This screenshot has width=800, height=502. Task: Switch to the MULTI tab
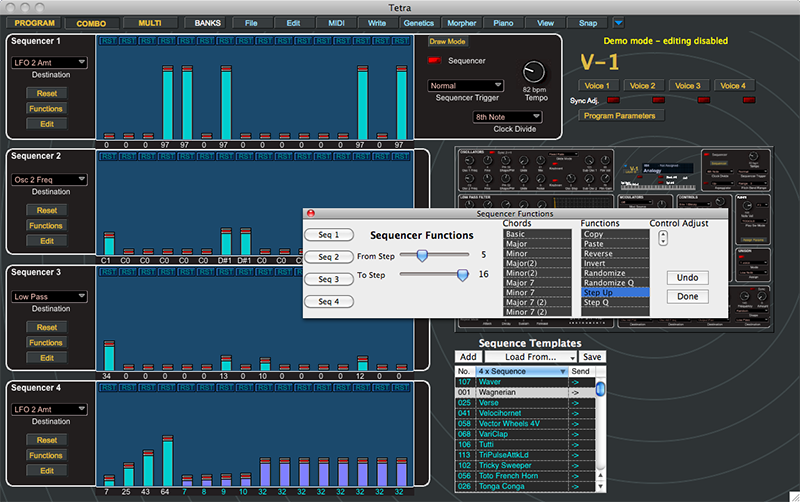[150, 22]
